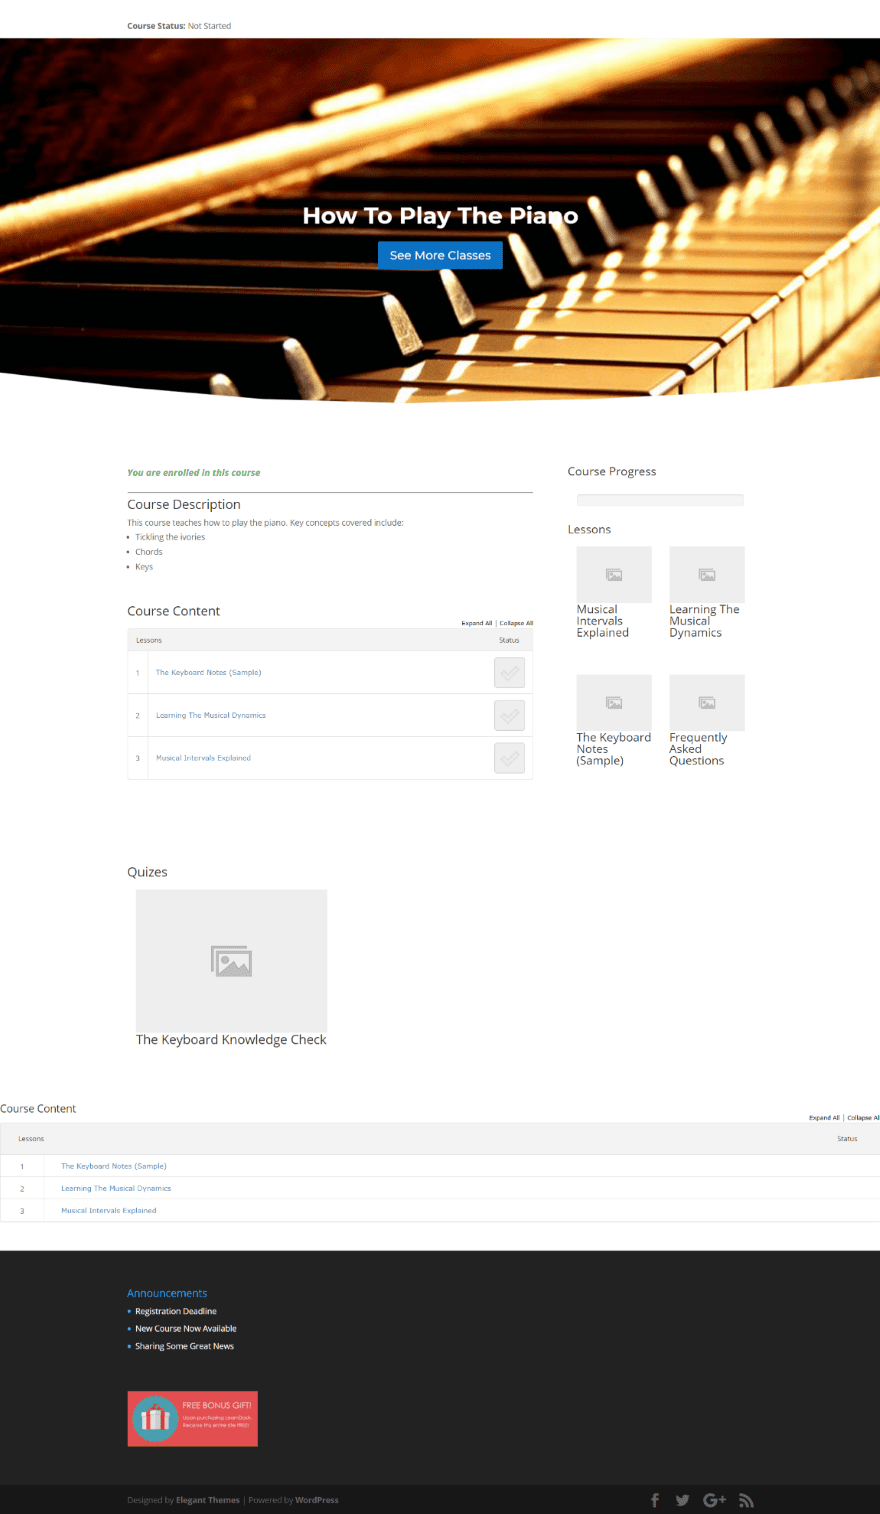Open Registration Deadline announcement
Image resolution: width=880 pixels, height=1514 pixels.
[176, 1311]
